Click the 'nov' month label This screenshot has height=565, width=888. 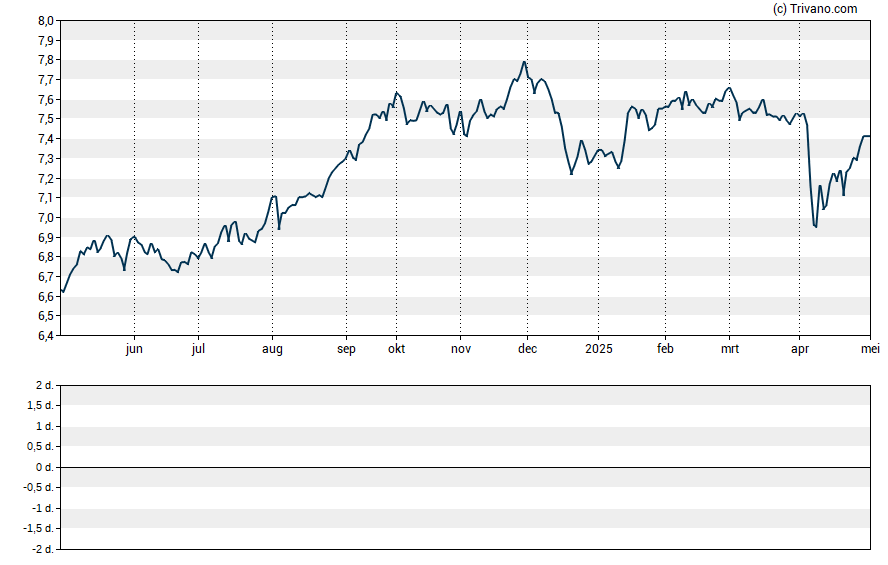(x=460, y=349)
